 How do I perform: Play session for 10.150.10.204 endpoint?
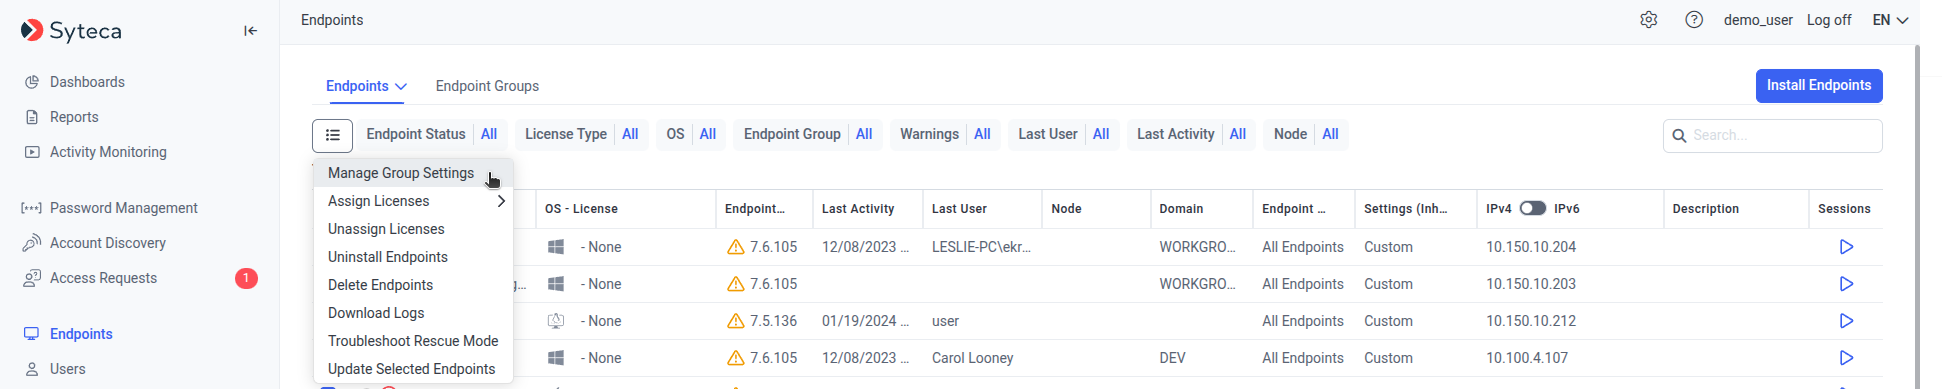coord(1846,247)
